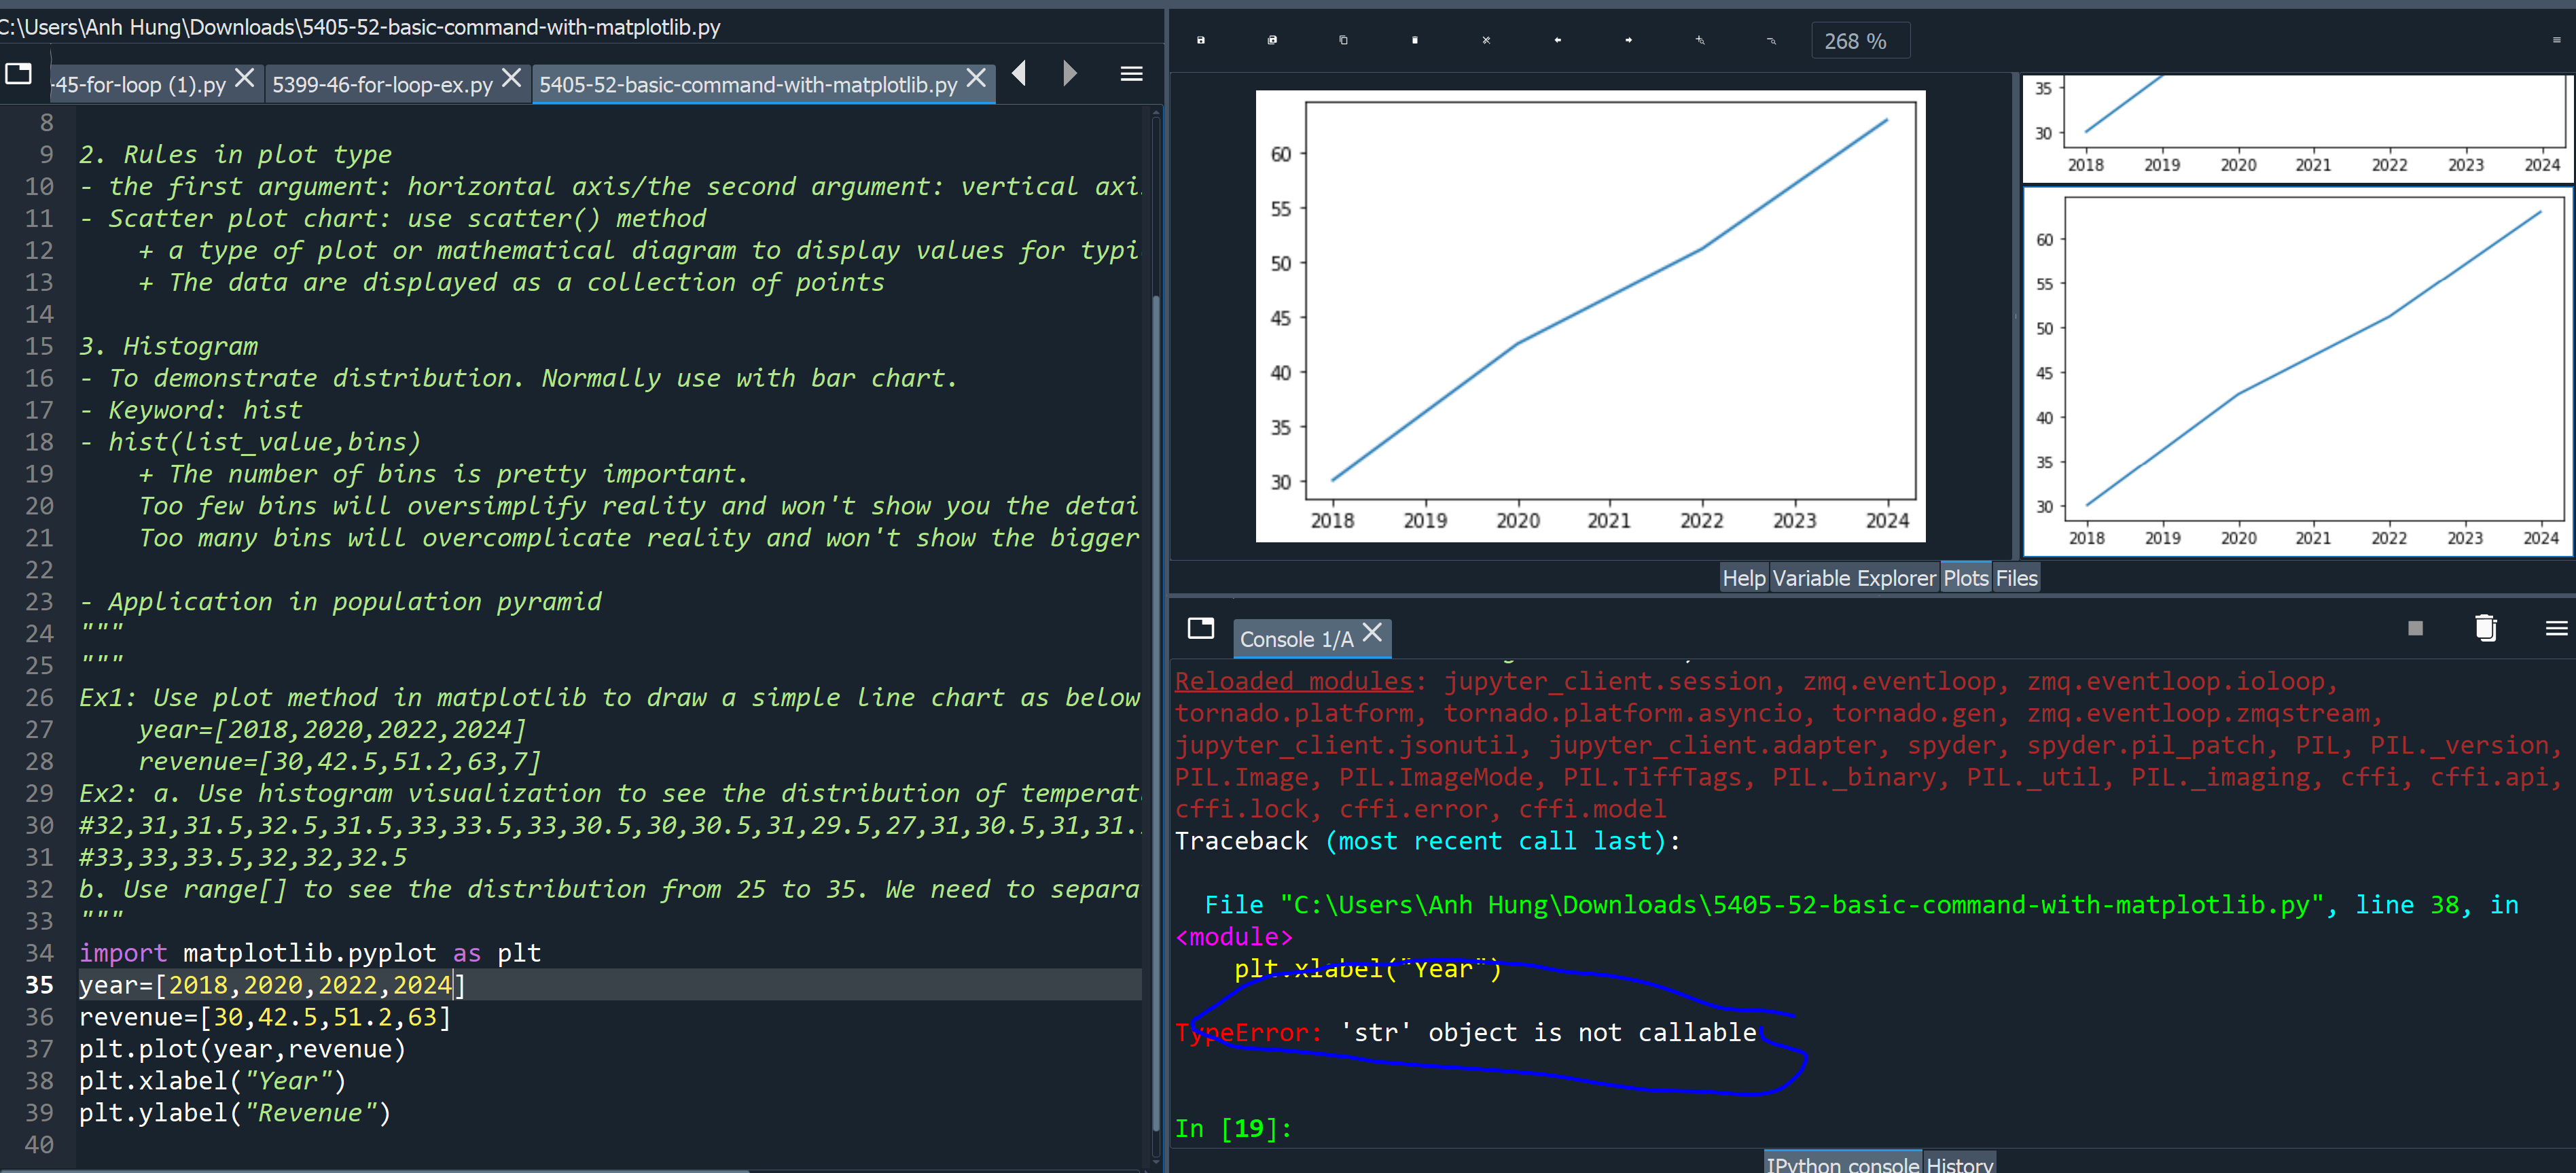The image size is (2576, 1173).
Task: Open the Plots pane options menu
Action: point(2556,40)
